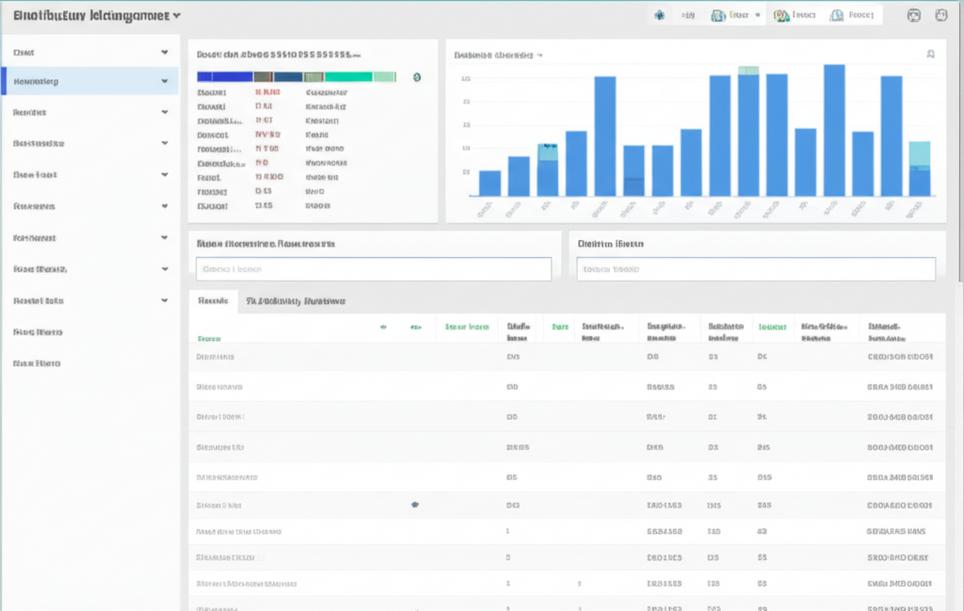Click the bookmark icon in the chart panel corner
This screenshot has height=611, width=964.
pos(931,55)
